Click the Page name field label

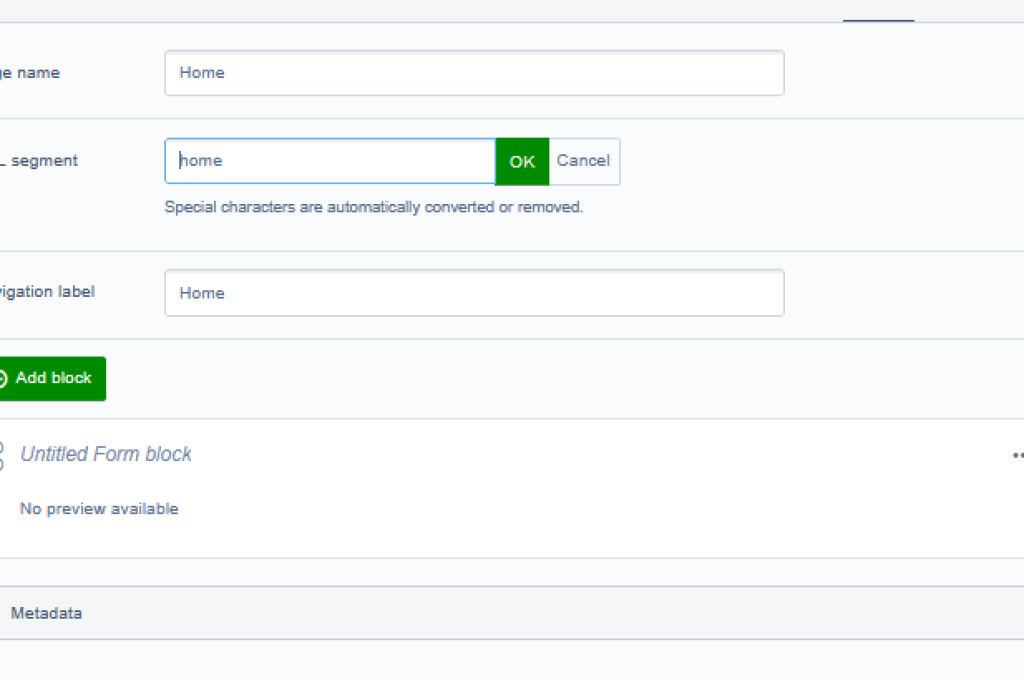(x=30, y=73)
